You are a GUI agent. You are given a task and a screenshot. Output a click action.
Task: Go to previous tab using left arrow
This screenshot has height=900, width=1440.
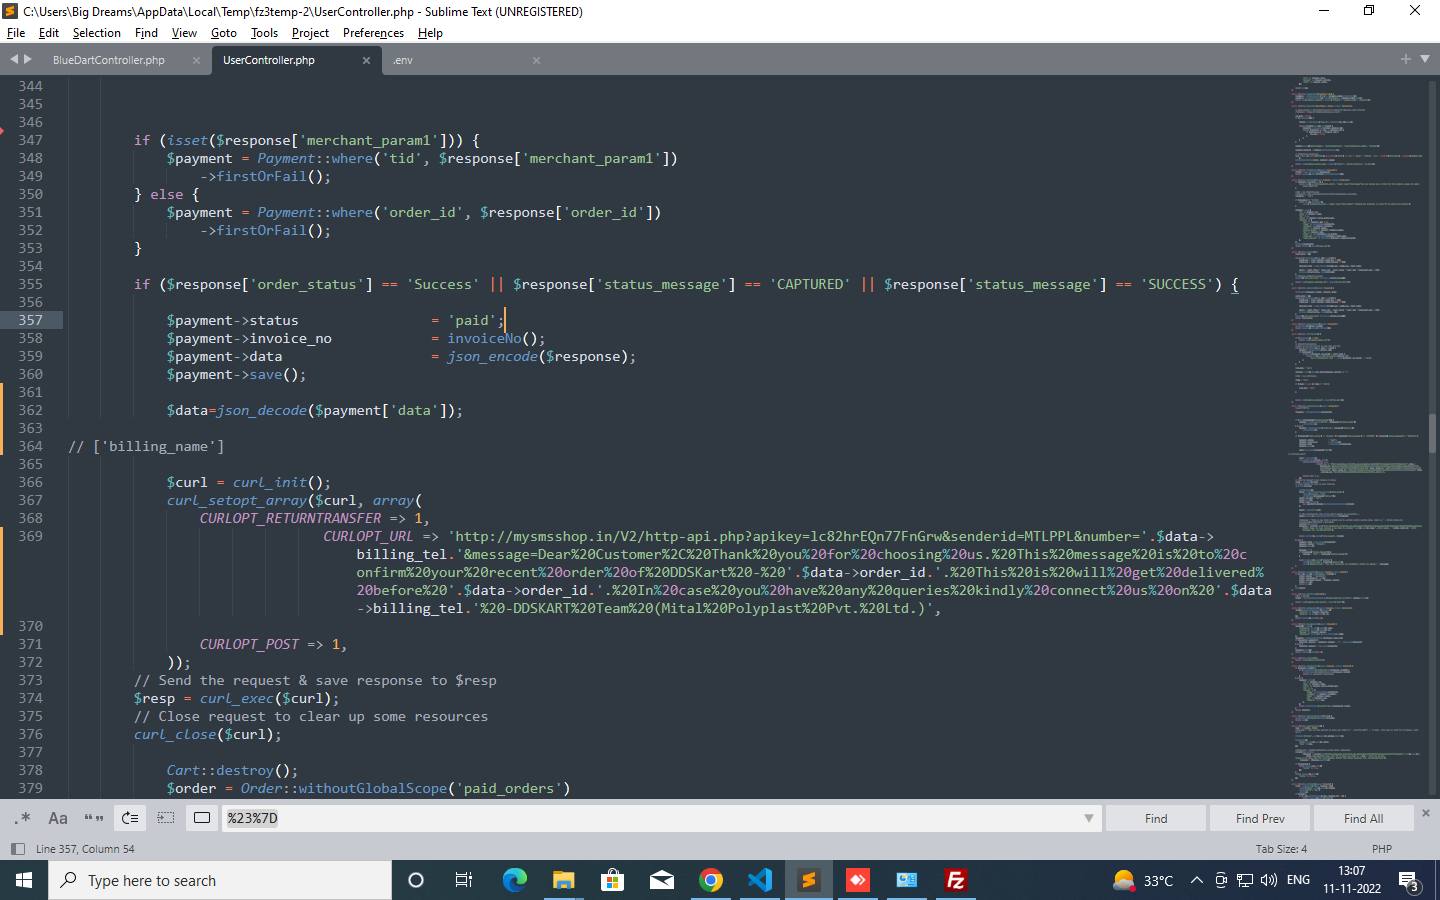[14, 60]
